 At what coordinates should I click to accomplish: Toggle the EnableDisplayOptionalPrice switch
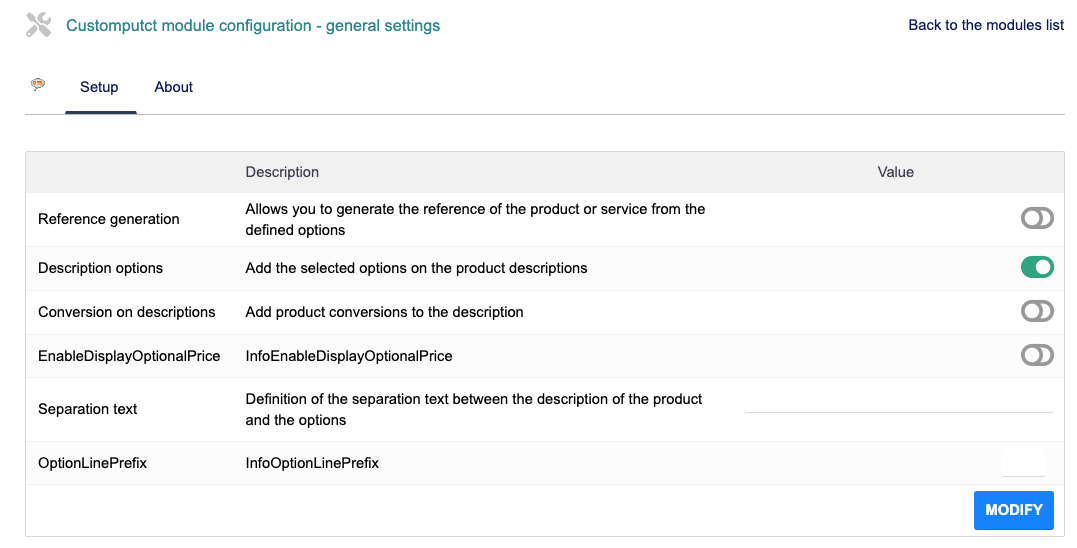(1036, 355)
